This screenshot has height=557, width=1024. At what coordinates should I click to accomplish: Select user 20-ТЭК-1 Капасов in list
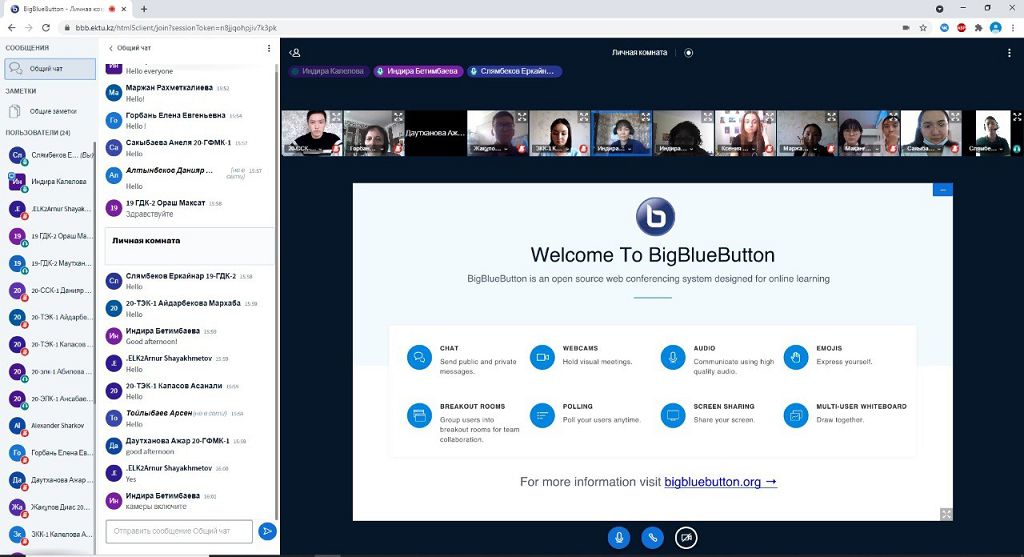50,344
